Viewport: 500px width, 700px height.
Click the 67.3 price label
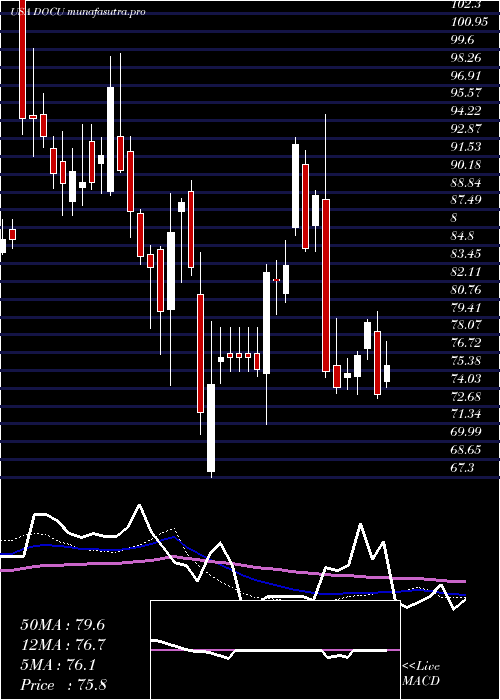pos(462,467)
